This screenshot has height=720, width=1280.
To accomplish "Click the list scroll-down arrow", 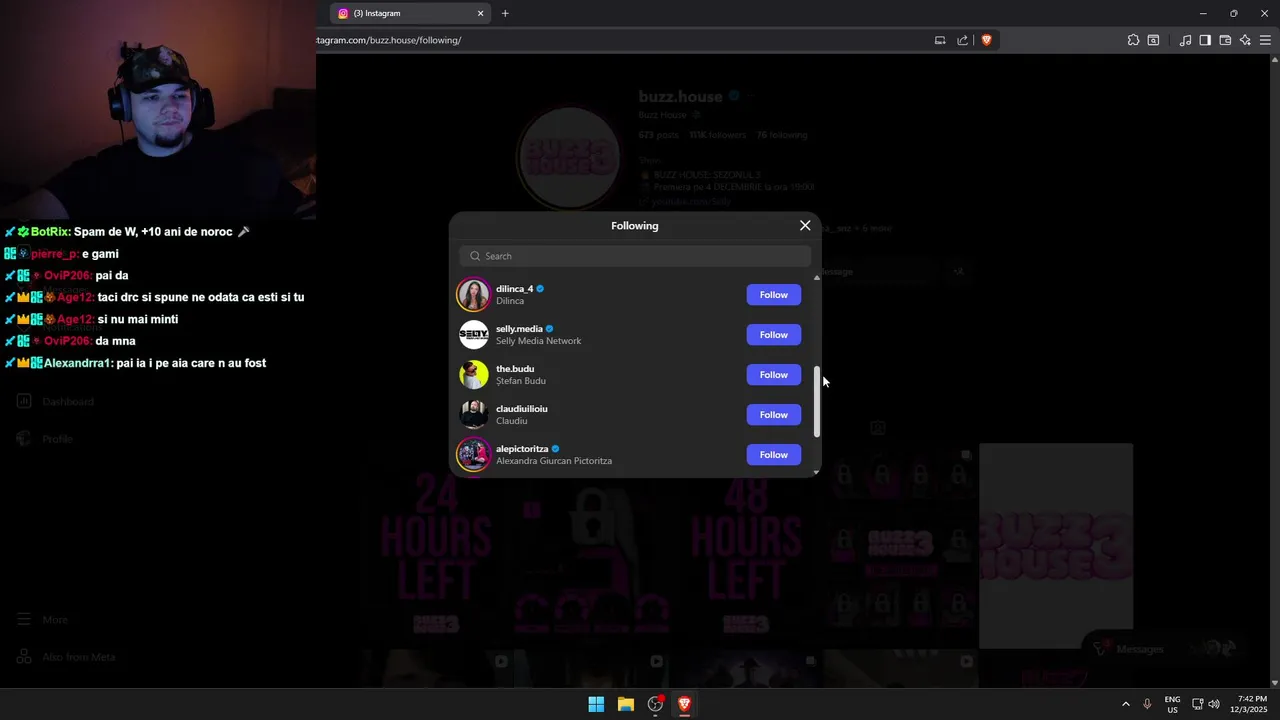I will click(817, 472).
